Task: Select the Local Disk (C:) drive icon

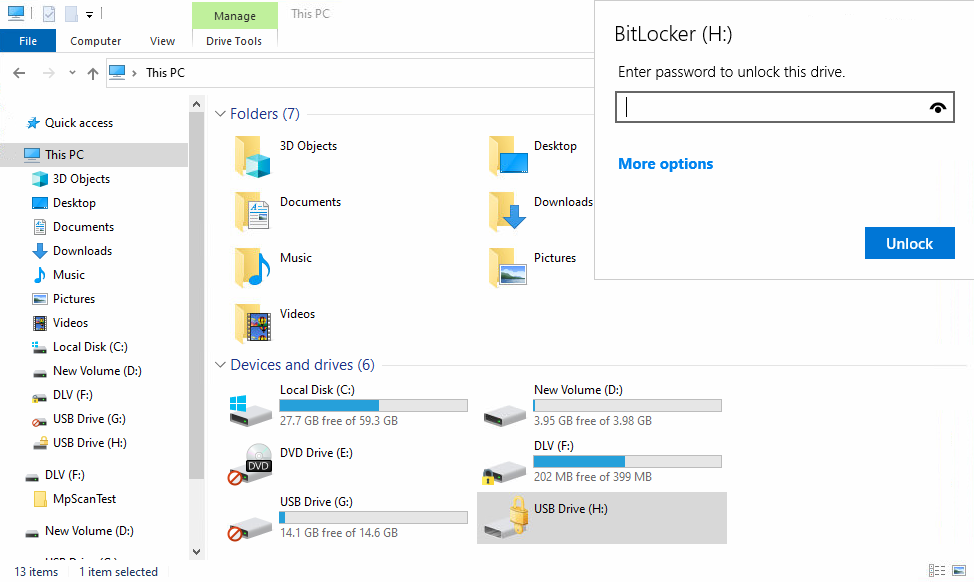Action: click(x=250, y=410)
